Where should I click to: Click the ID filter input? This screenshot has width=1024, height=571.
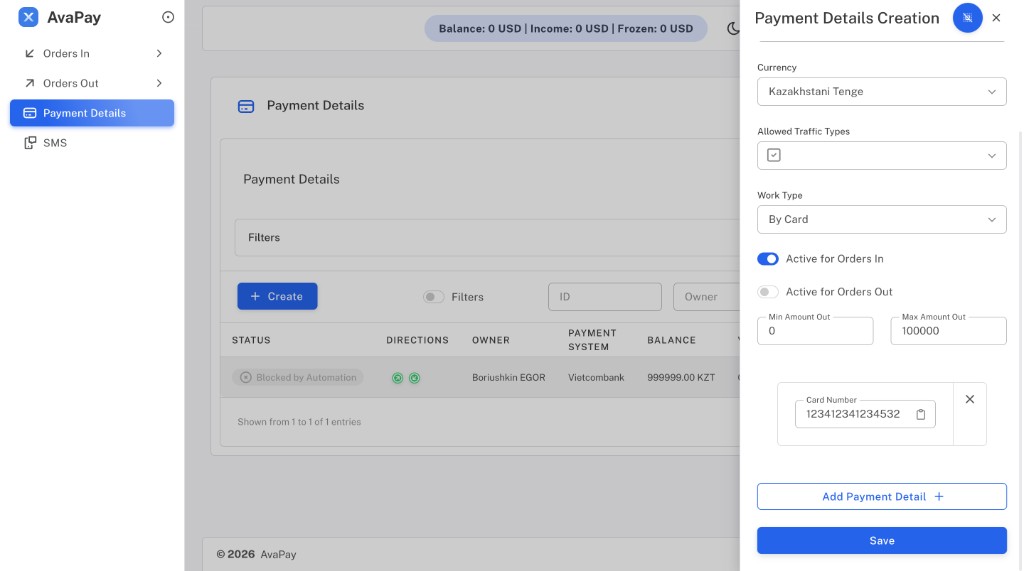tap(605, 297)
